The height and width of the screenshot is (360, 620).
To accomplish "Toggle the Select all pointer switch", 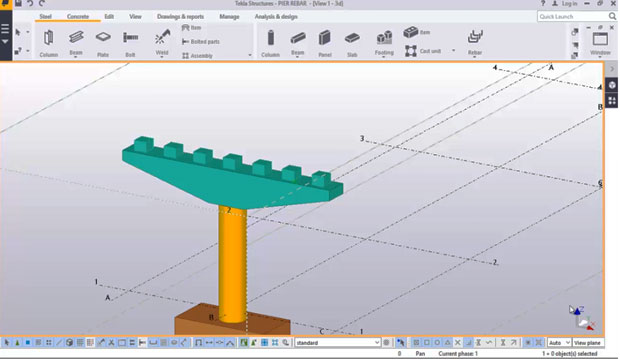I will click(x=7, y=343).
